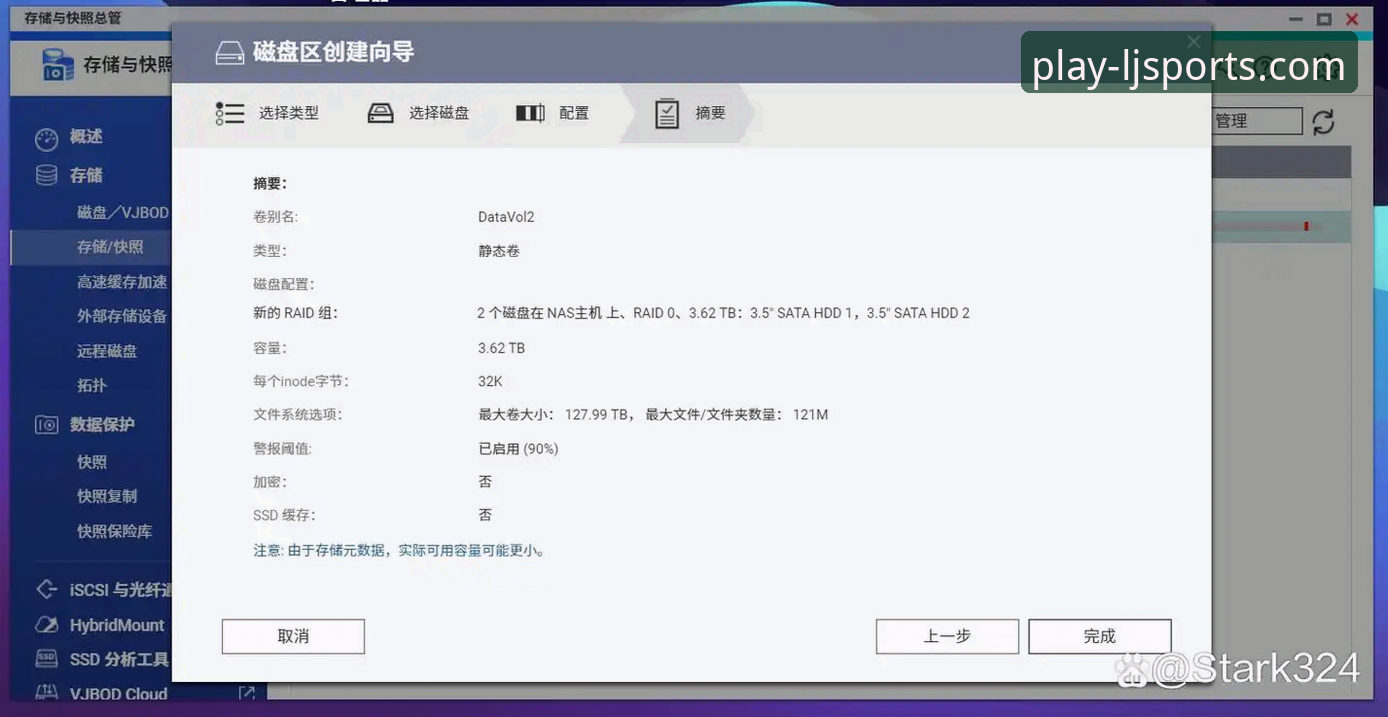Viewport: 1388px width, 717px height.
Task: Click the 注意 storage metadata note
Action: (399, 550)
